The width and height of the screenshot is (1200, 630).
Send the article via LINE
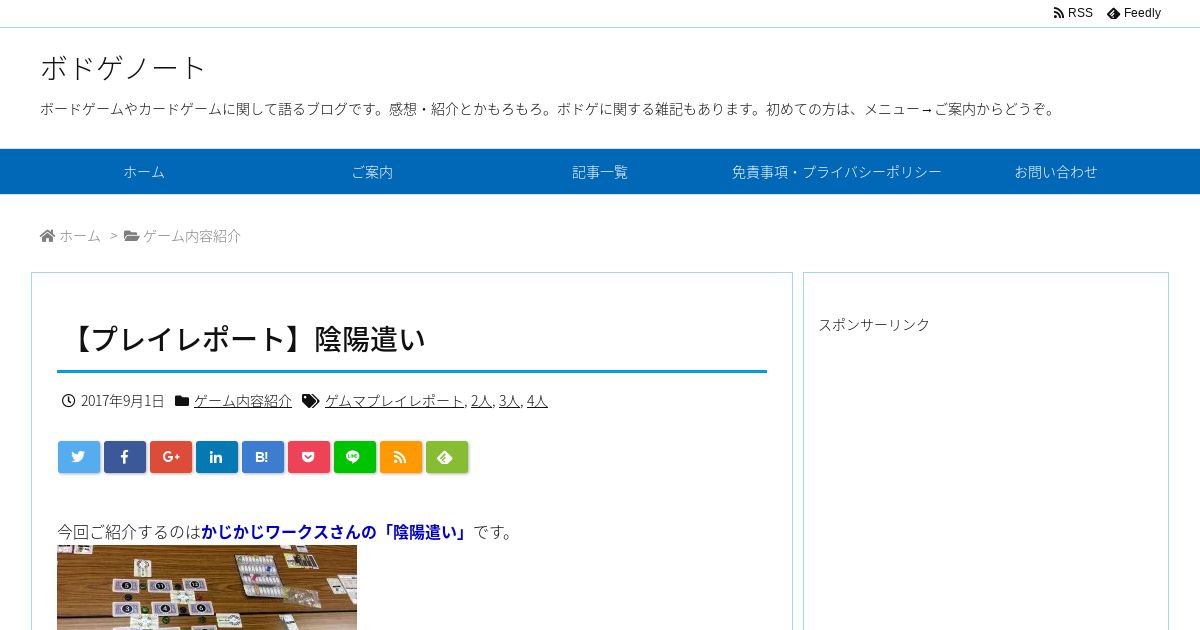[x=355, y=457]
